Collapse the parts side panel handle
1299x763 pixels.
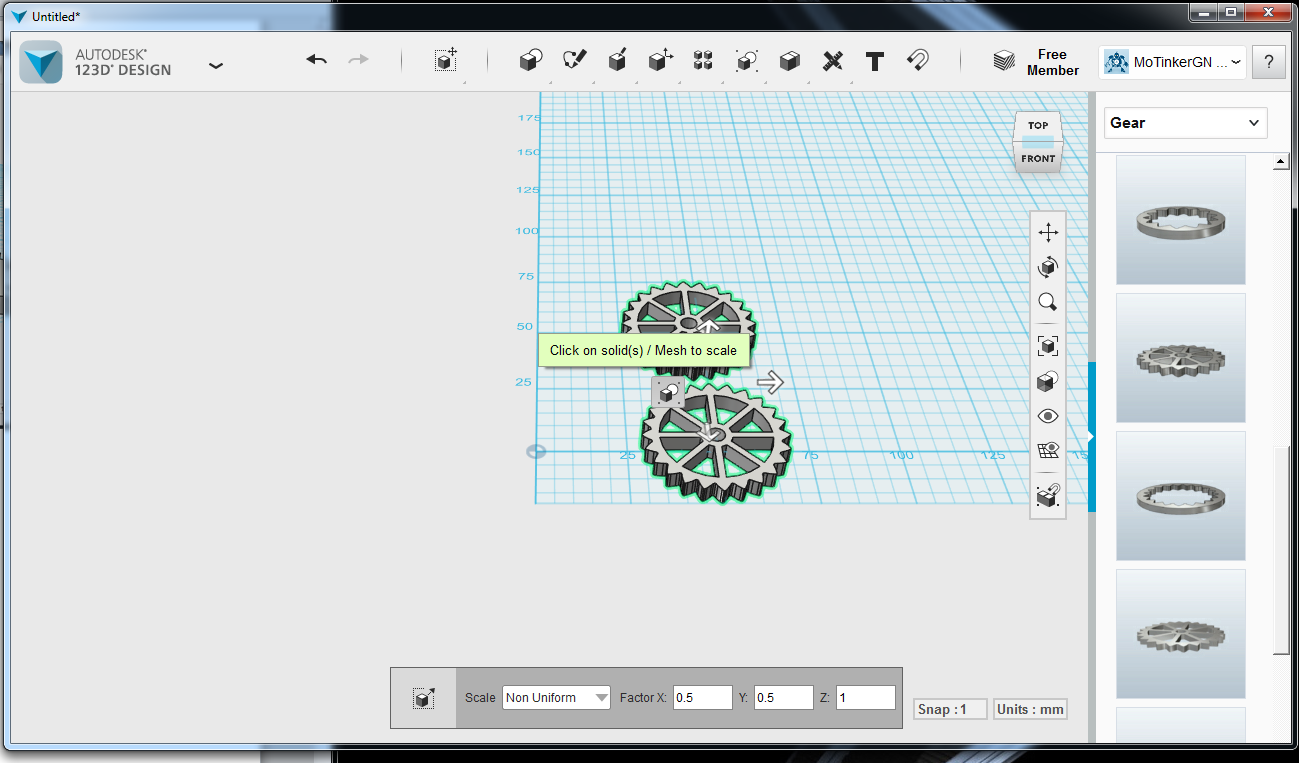[1092, 437]
